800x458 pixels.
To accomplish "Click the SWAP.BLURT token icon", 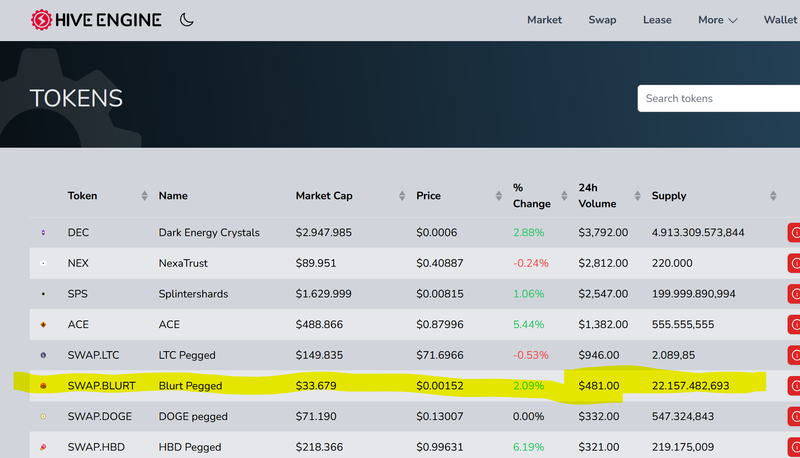I will click(43, 386).
